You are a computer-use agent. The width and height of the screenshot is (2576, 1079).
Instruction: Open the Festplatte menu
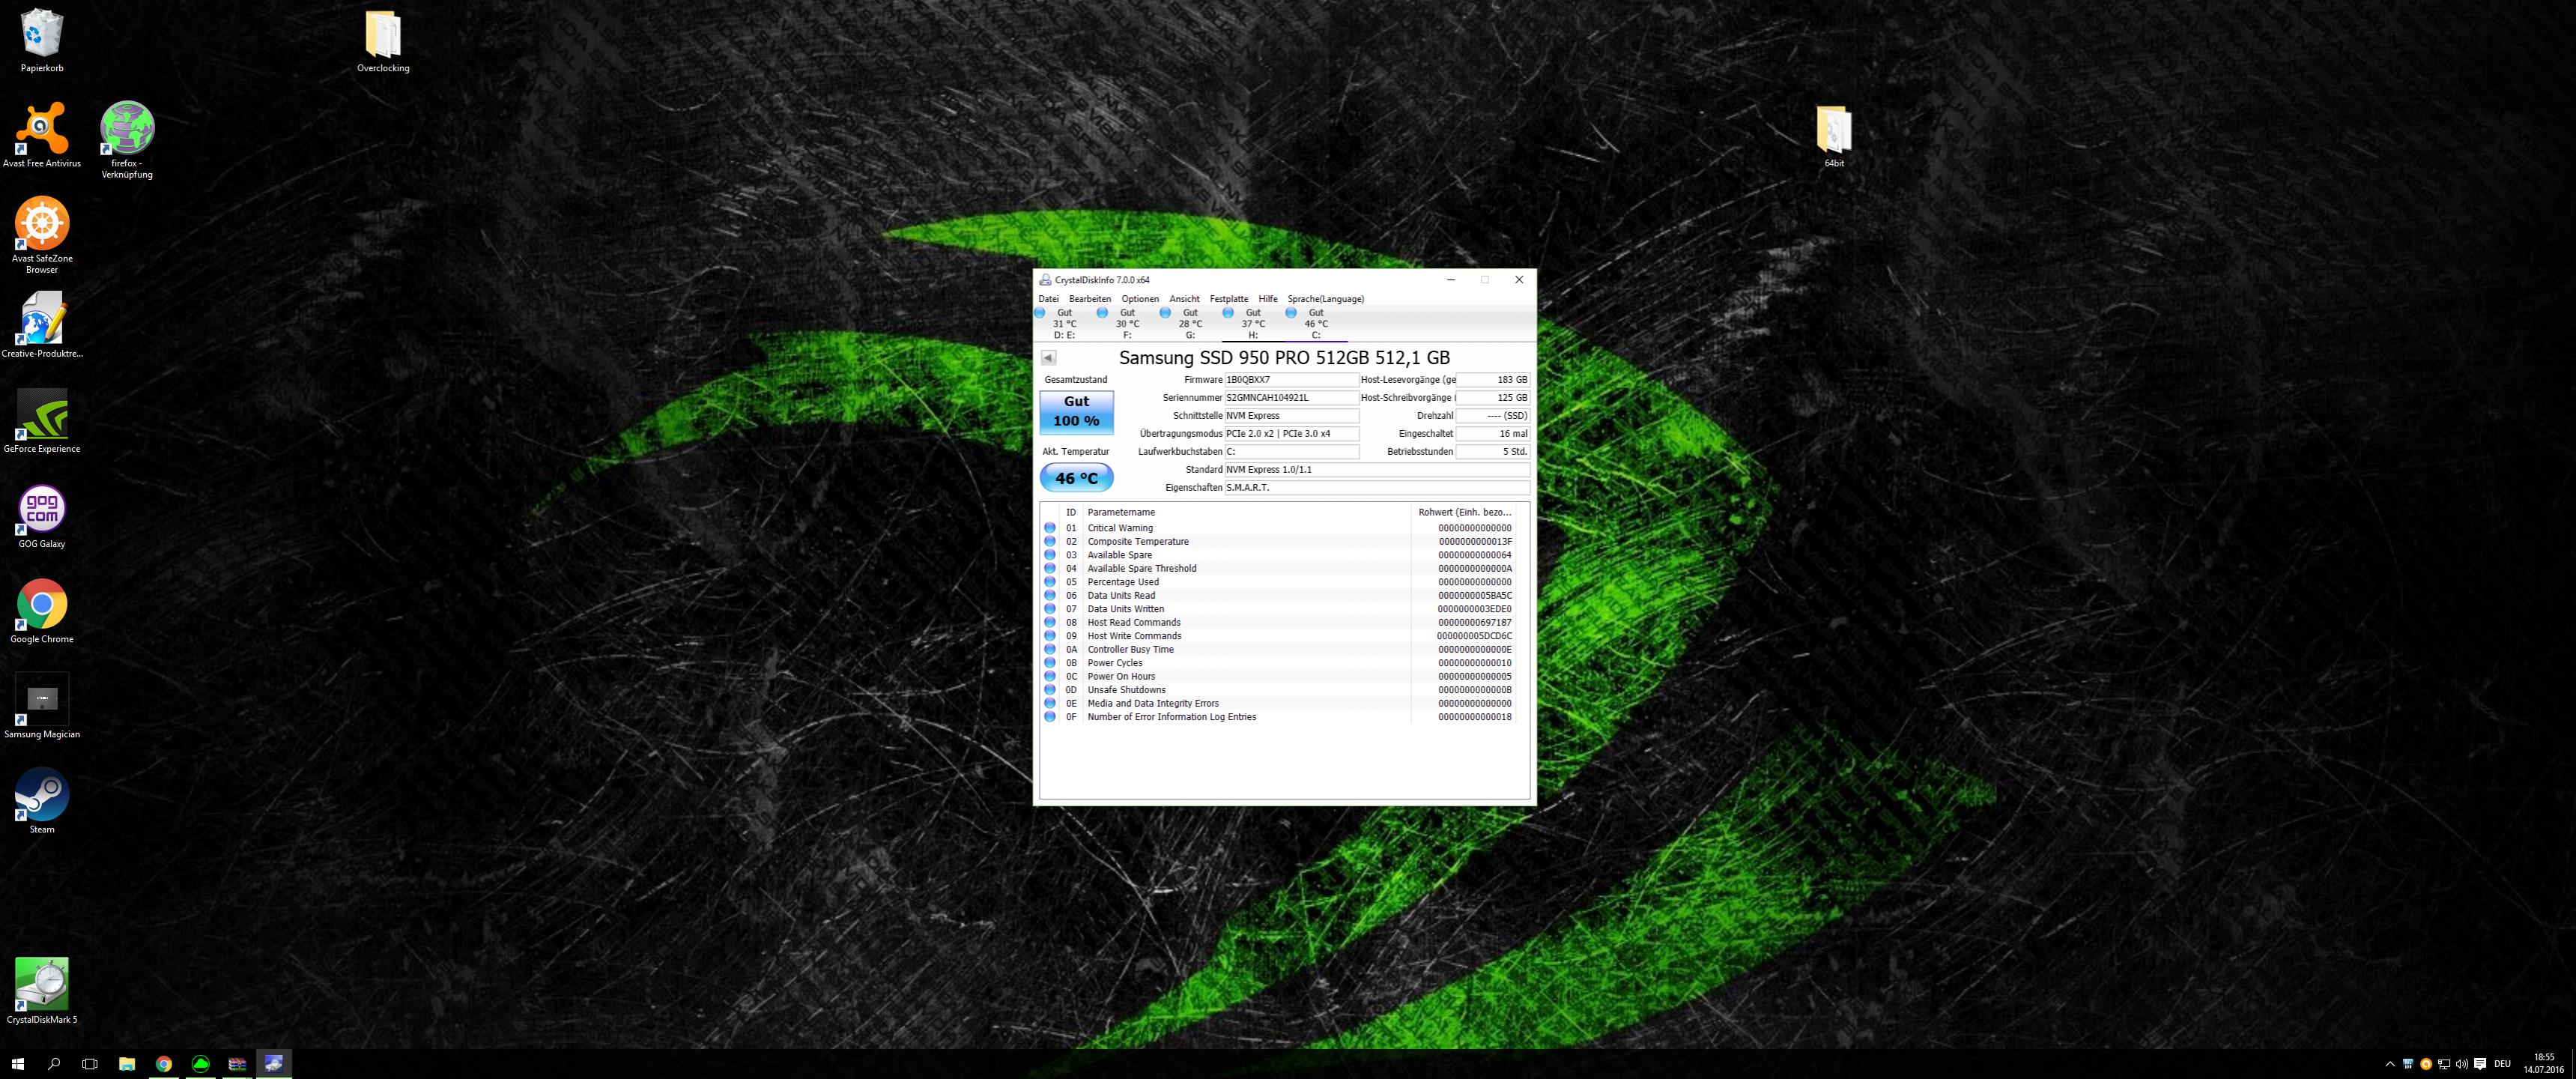click(1228, 299)
